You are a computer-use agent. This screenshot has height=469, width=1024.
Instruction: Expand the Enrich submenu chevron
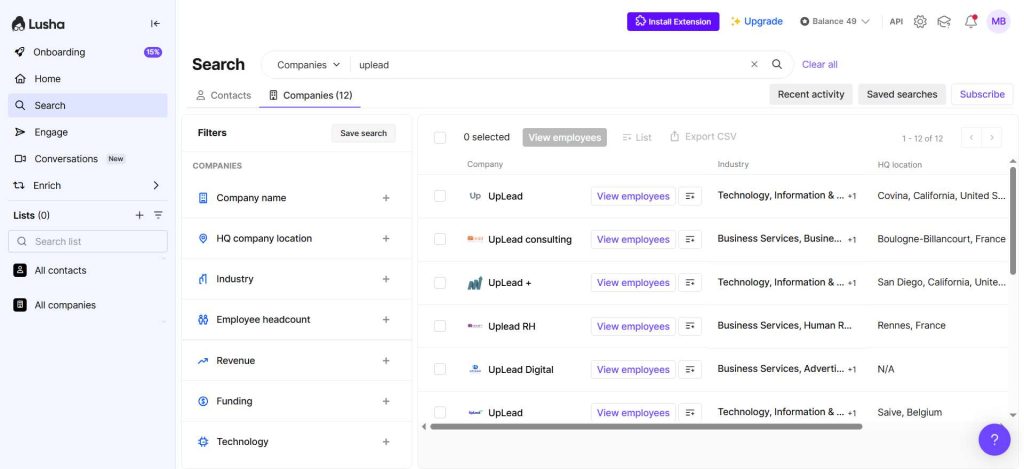click(x=156, y=186)
